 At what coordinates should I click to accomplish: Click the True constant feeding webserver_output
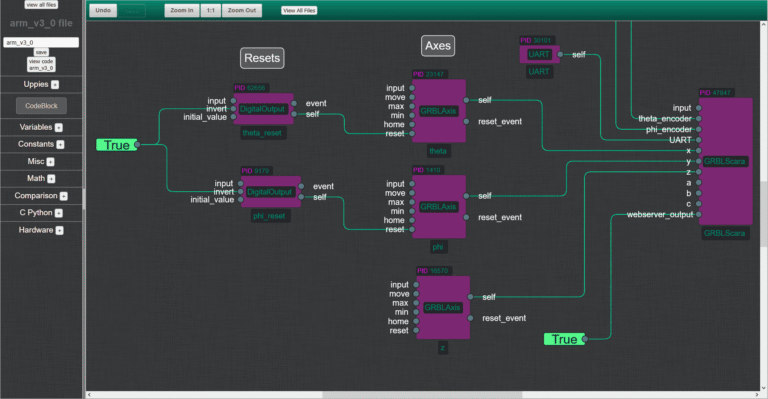click(564, 339)
